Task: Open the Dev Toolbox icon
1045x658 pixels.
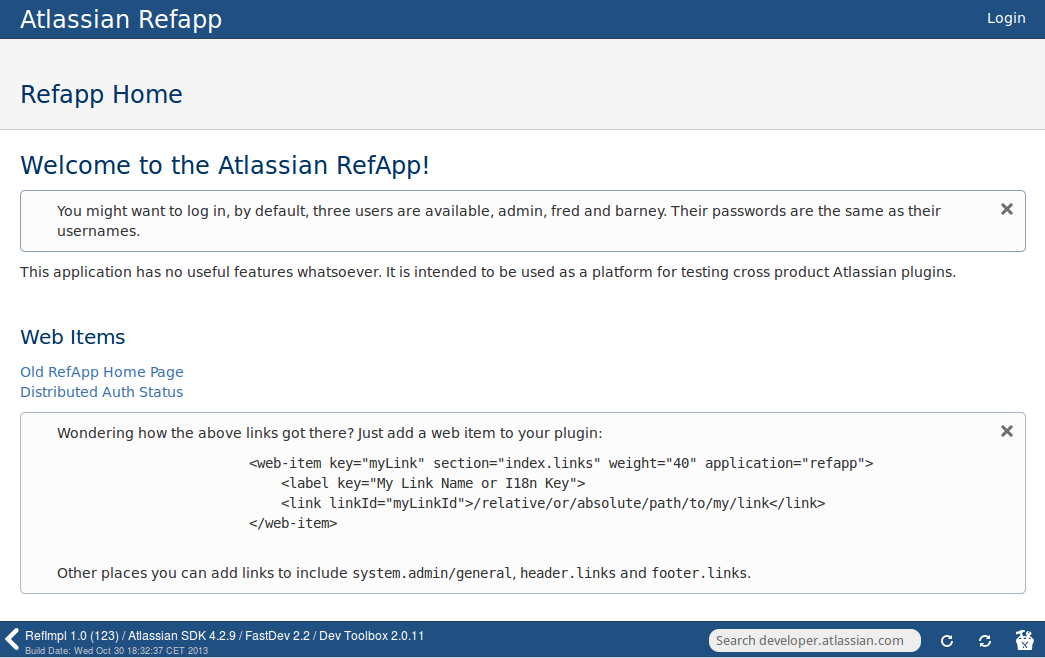Action: point(1024,640)
